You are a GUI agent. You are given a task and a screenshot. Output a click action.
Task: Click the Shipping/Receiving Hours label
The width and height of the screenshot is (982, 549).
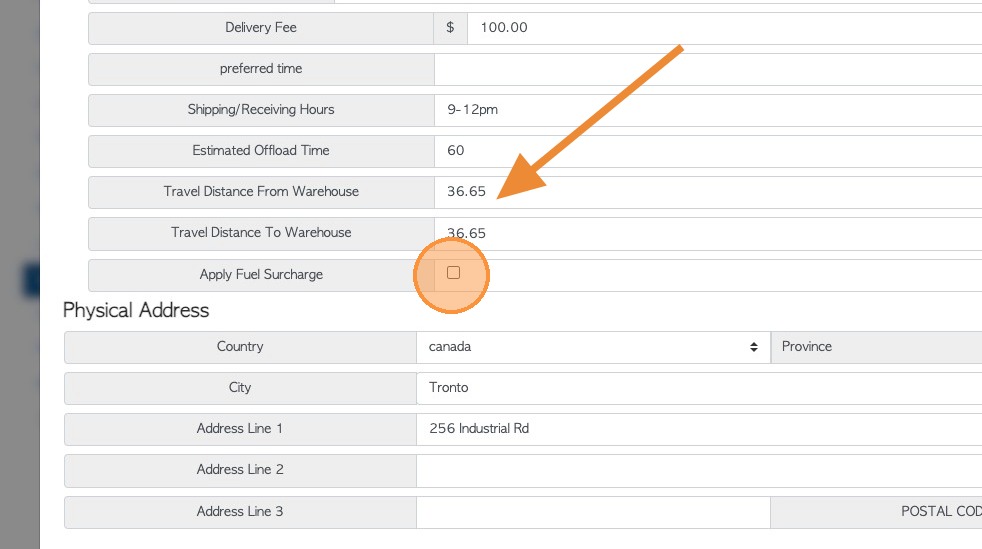point(261,110)
